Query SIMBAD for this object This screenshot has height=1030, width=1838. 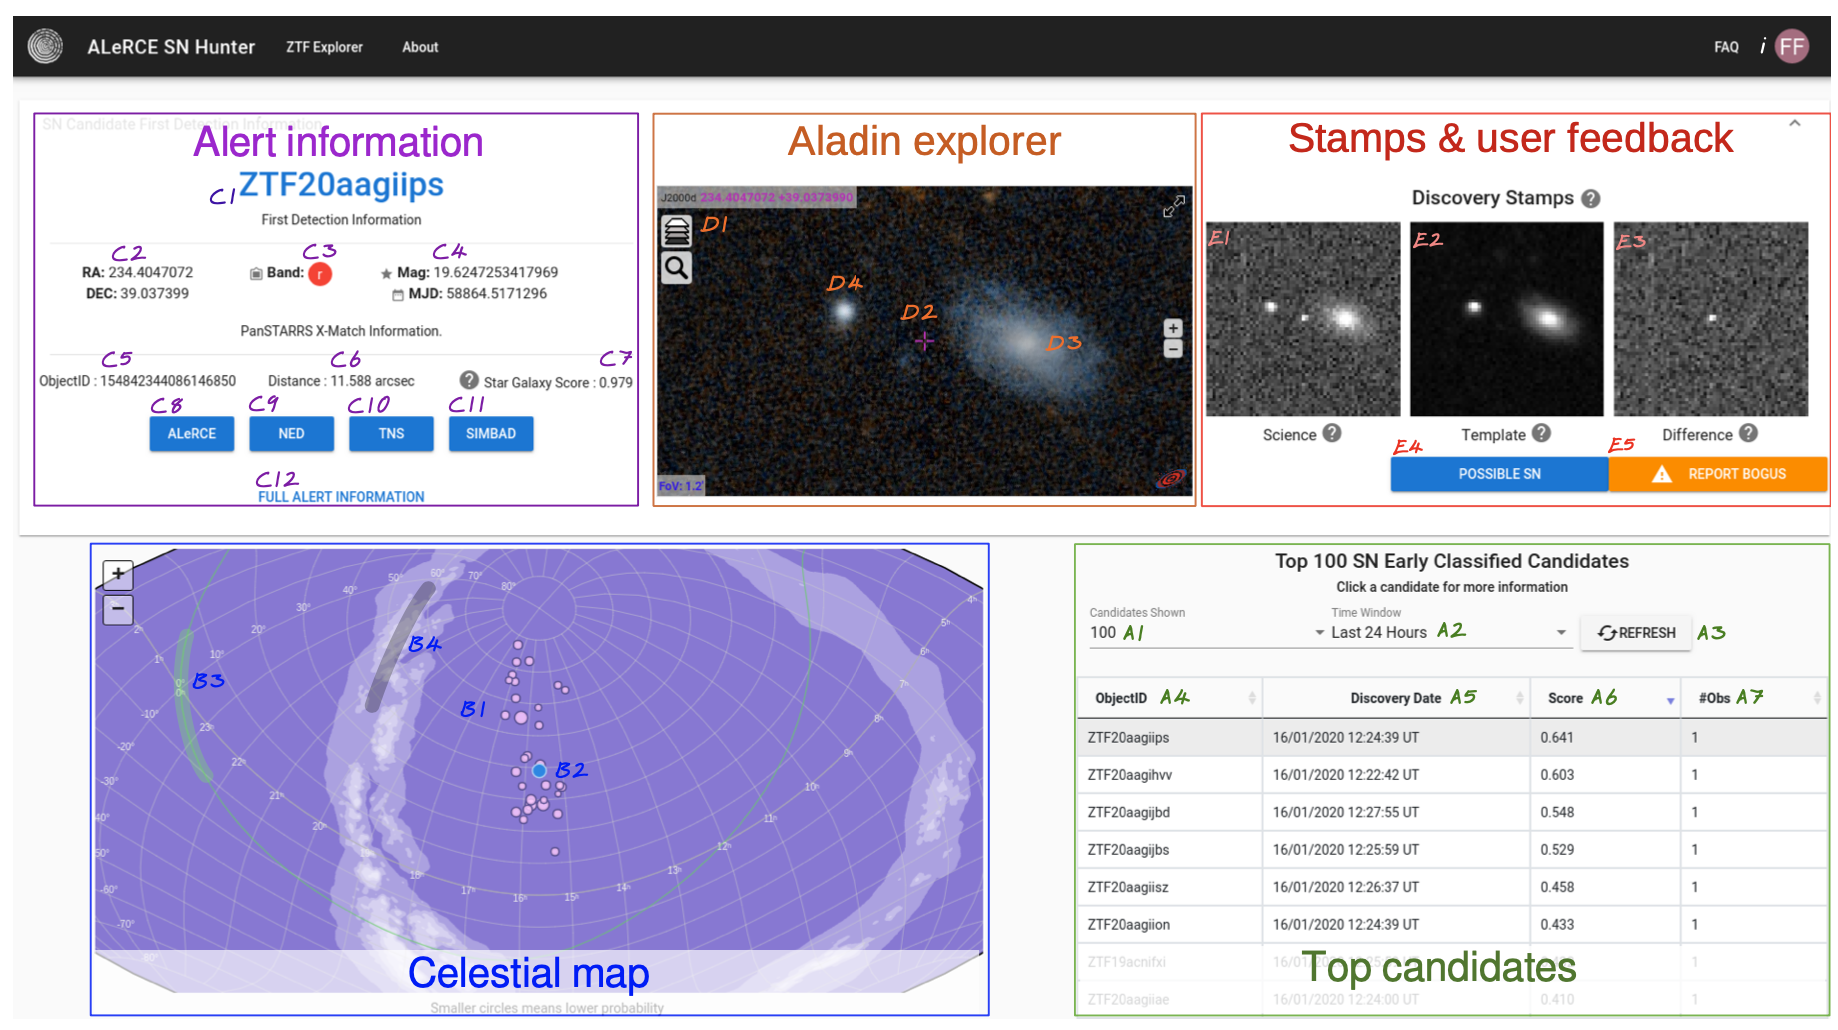coord(491,434)
